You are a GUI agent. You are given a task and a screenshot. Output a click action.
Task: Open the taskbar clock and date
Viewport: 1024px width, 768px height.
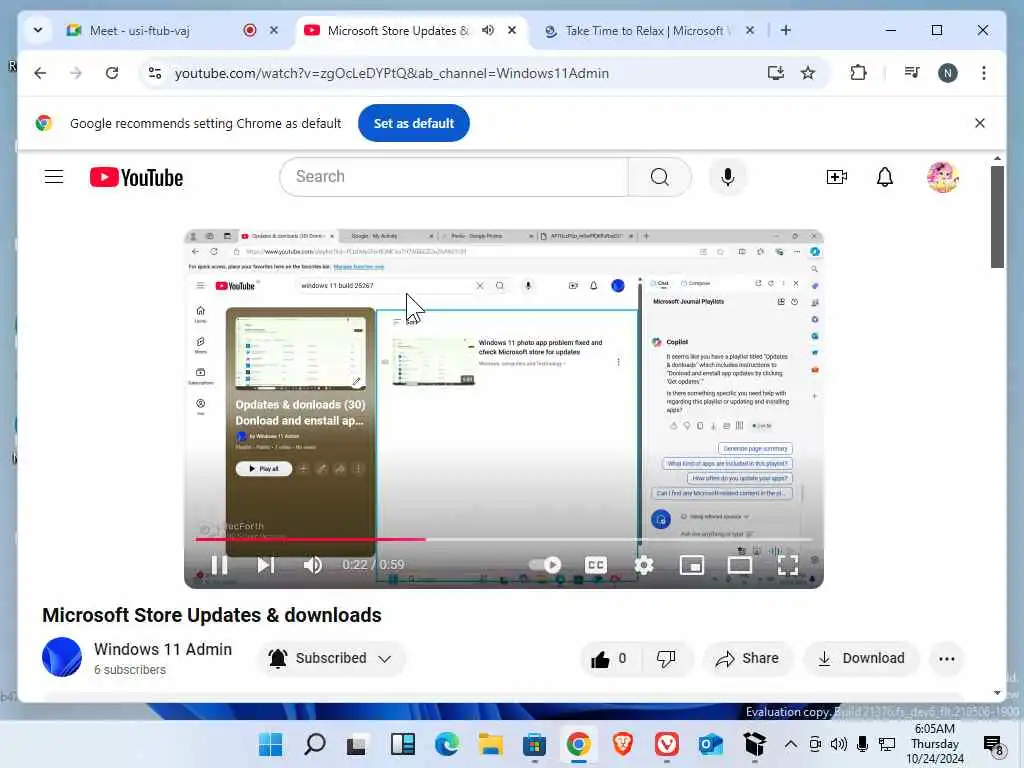coord(935,744)
